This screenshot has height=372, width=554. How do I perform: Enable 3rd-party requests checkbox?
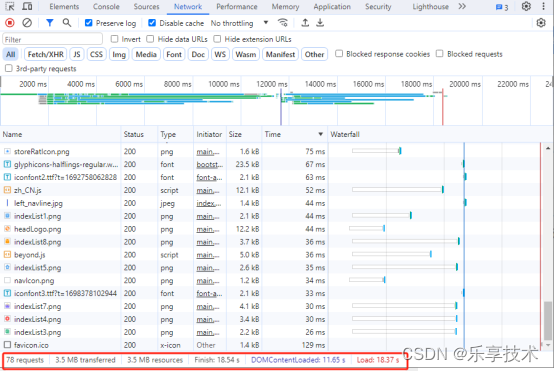8,68
